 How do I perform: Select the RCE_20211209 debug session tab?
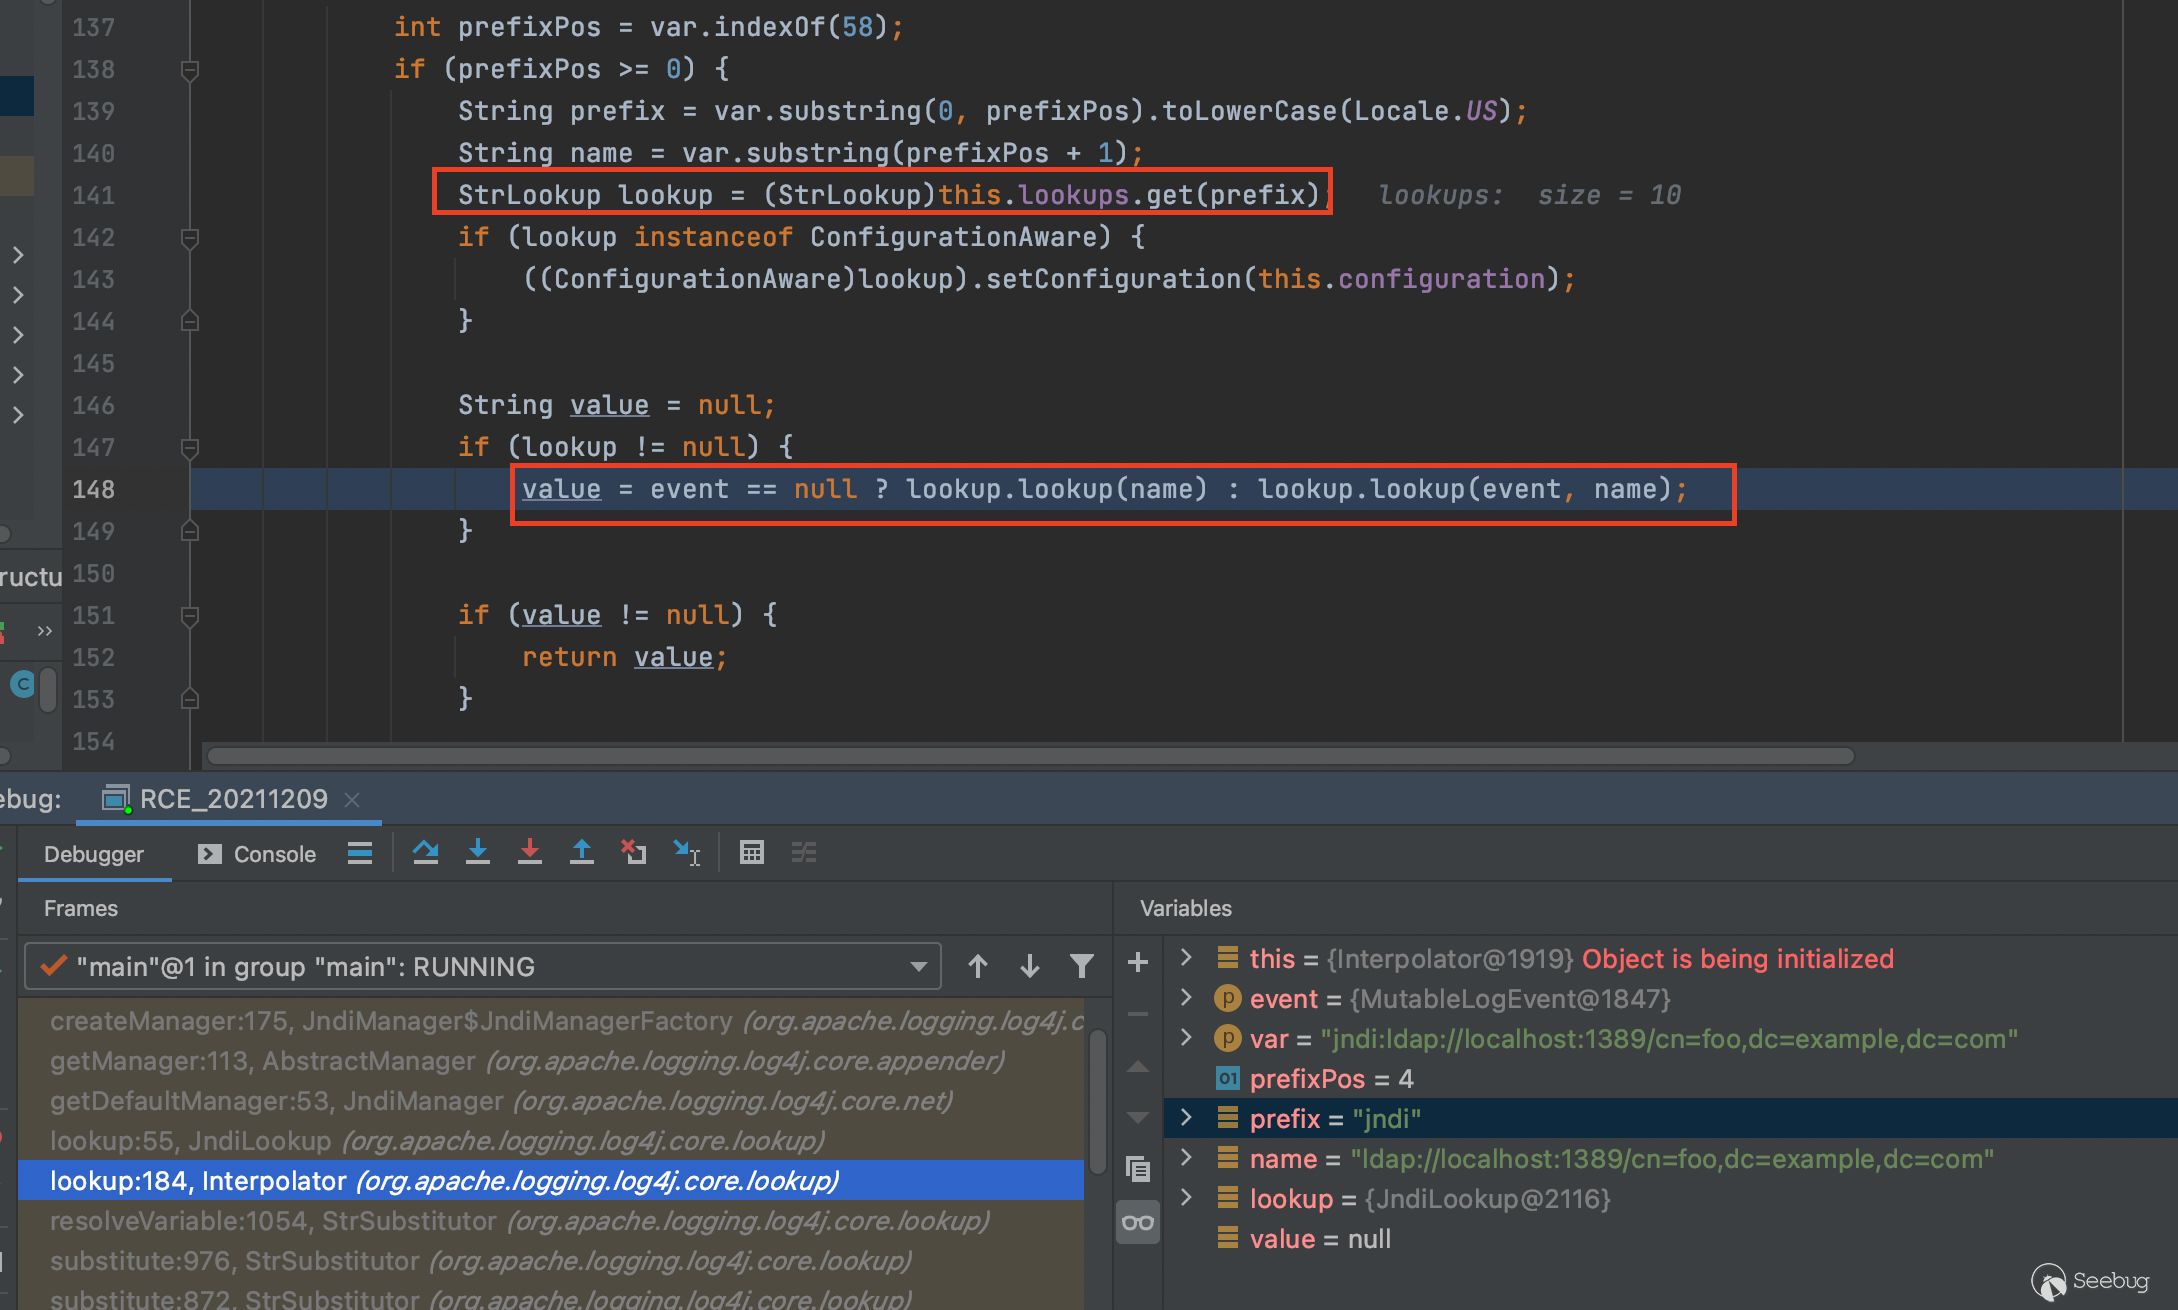coord(232,799)
